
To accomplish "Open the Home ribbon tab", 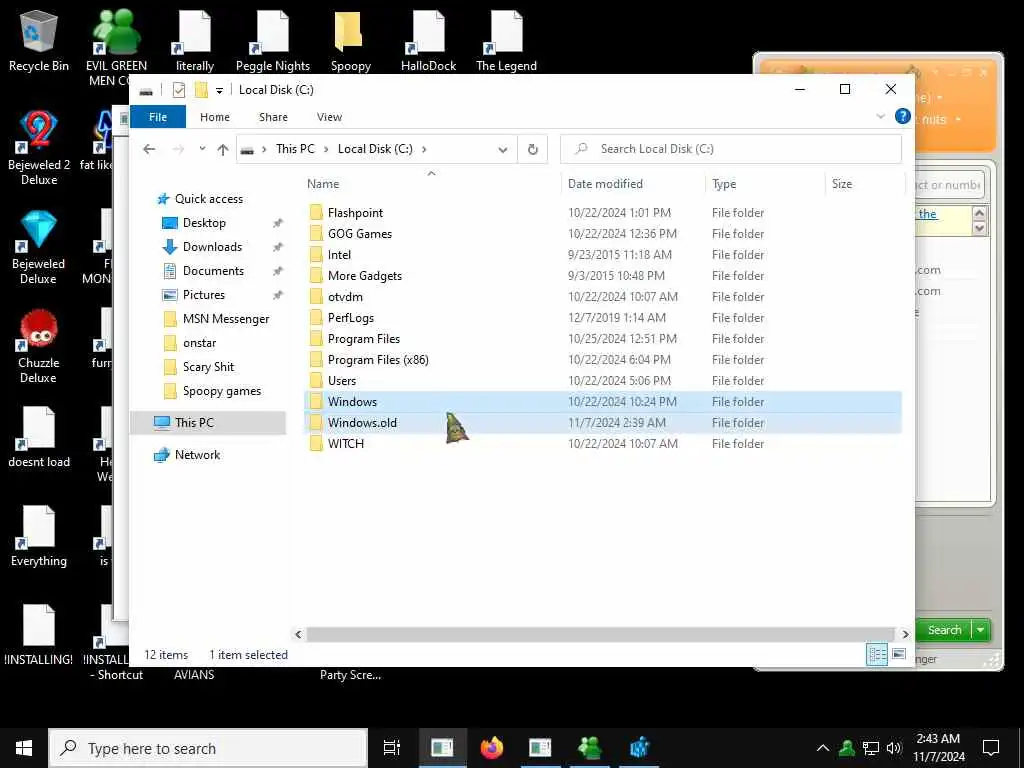I will pyautogui.click(x=215, y=117).
